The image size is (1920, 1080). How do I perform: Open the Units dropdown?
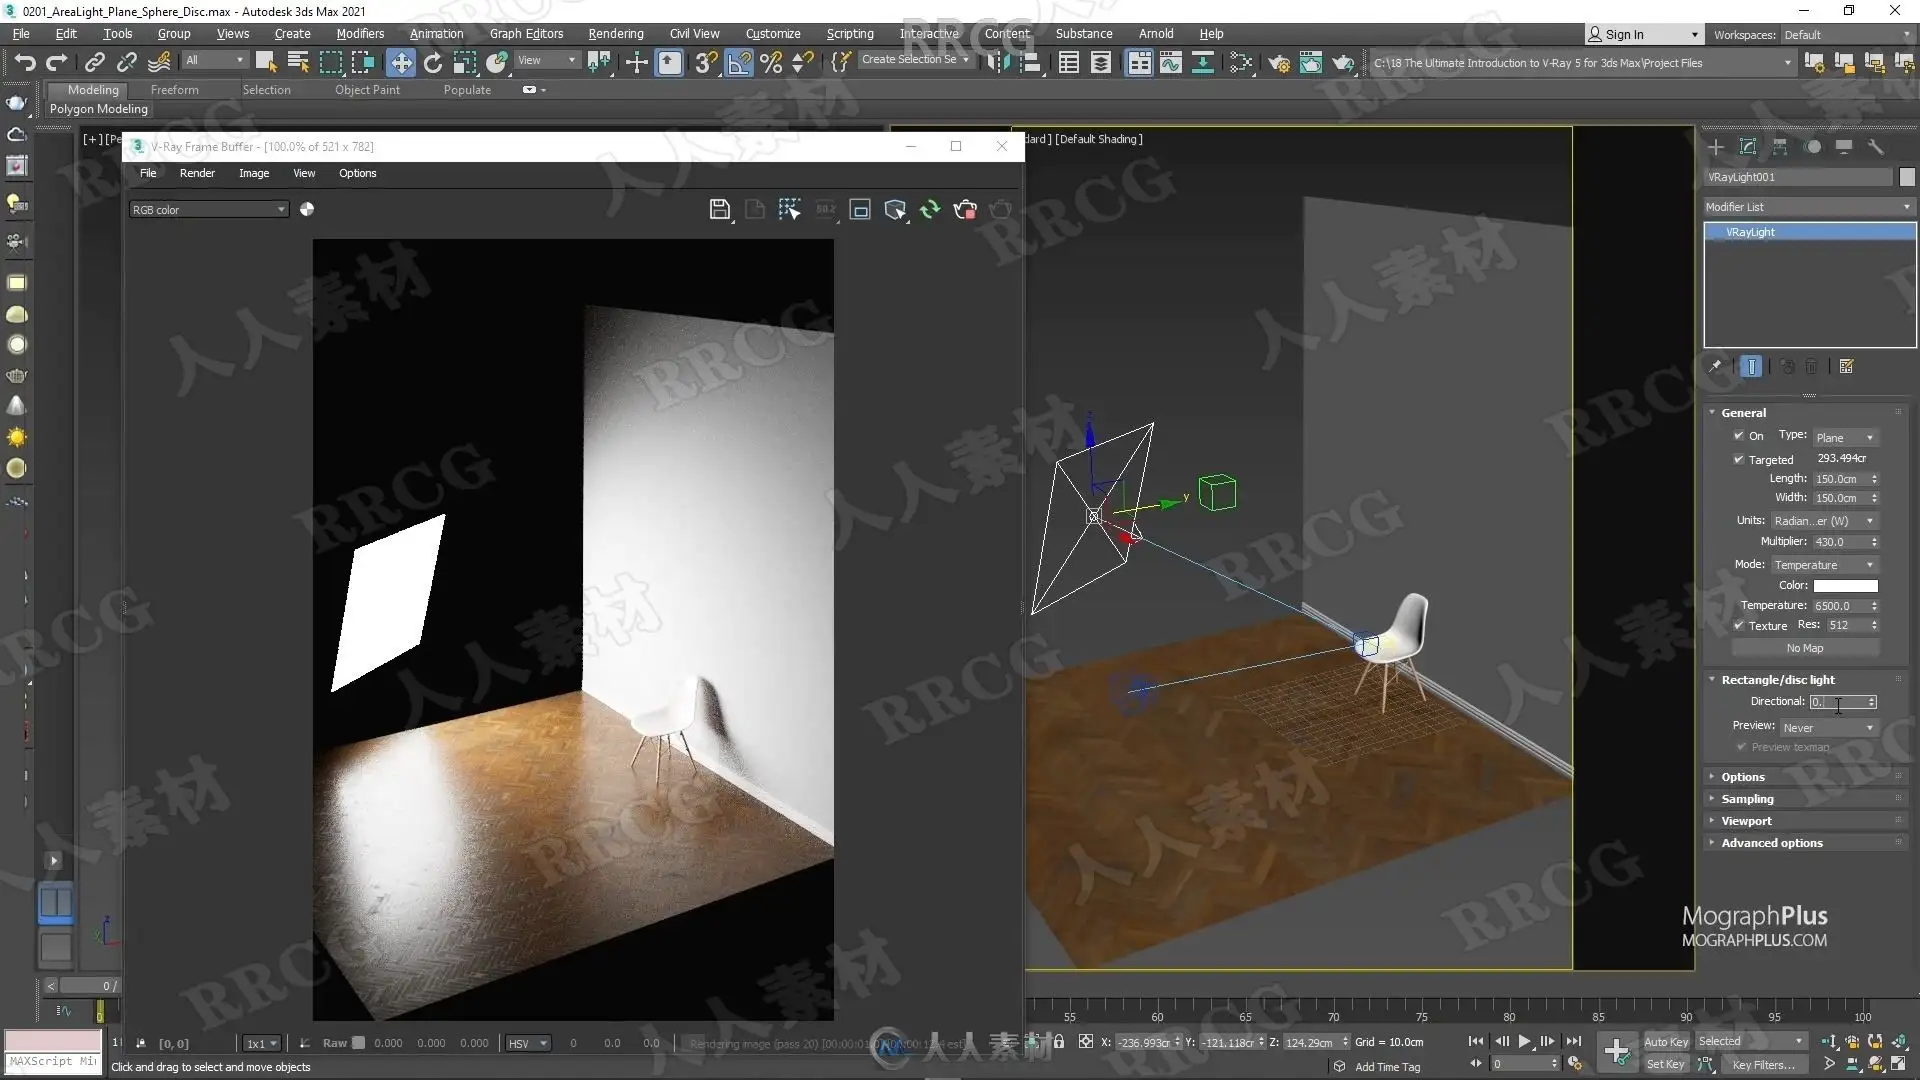coord(1824,521)
